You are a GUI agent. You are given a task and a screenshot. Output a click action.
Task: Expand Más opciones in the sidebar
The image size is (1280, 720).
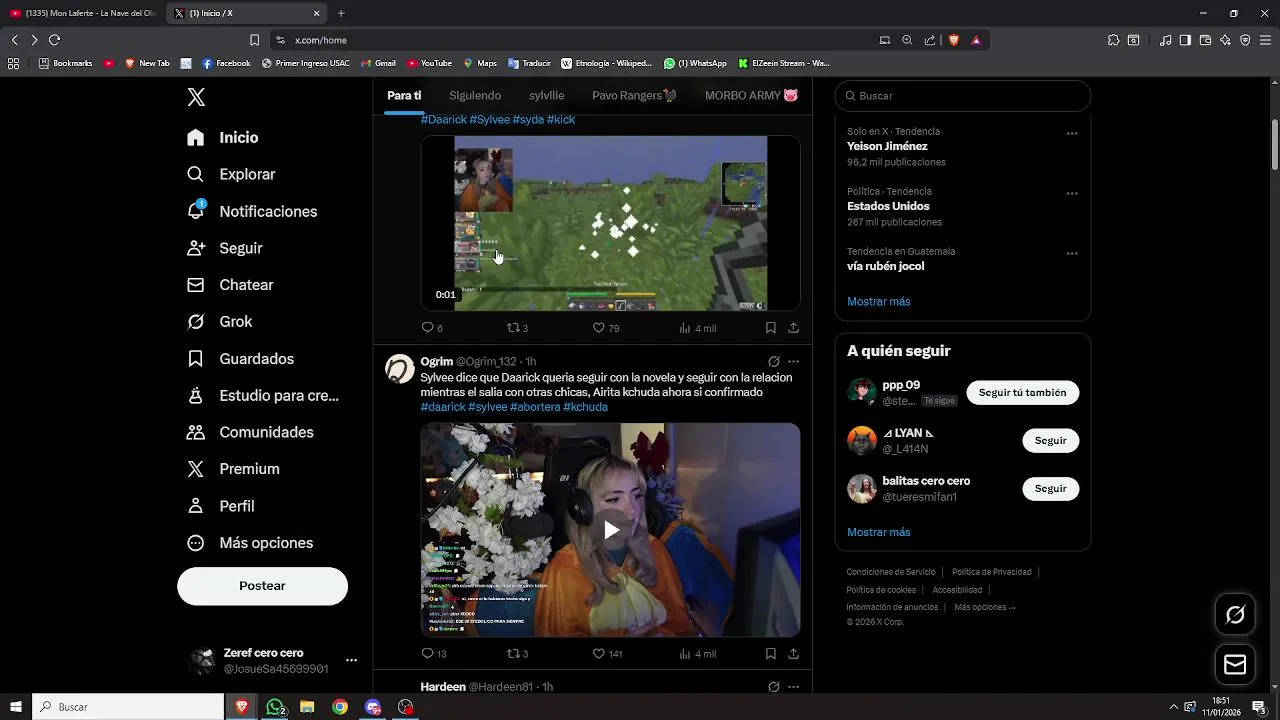click(x=250, y=543)
